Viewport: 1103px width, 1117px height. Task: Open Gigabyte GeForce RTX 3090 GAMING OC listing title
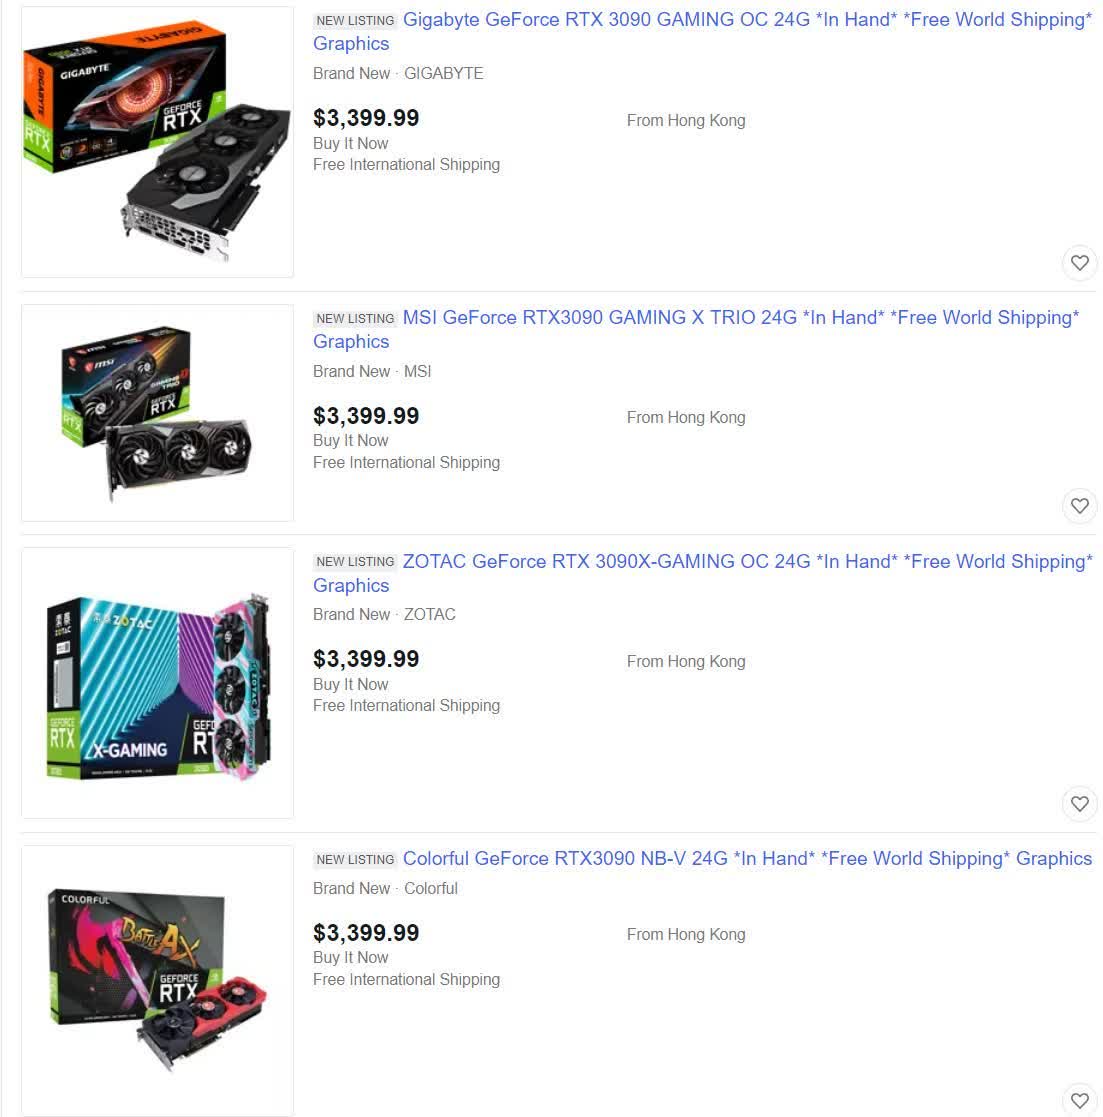703,31
